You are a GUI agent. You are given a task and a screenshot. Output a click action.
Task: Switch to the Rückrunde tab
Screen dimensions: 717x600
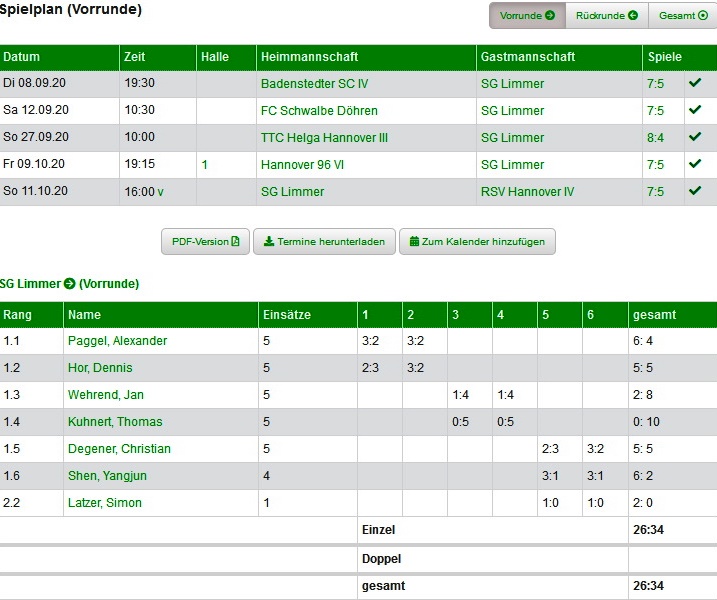pos(607,16)
